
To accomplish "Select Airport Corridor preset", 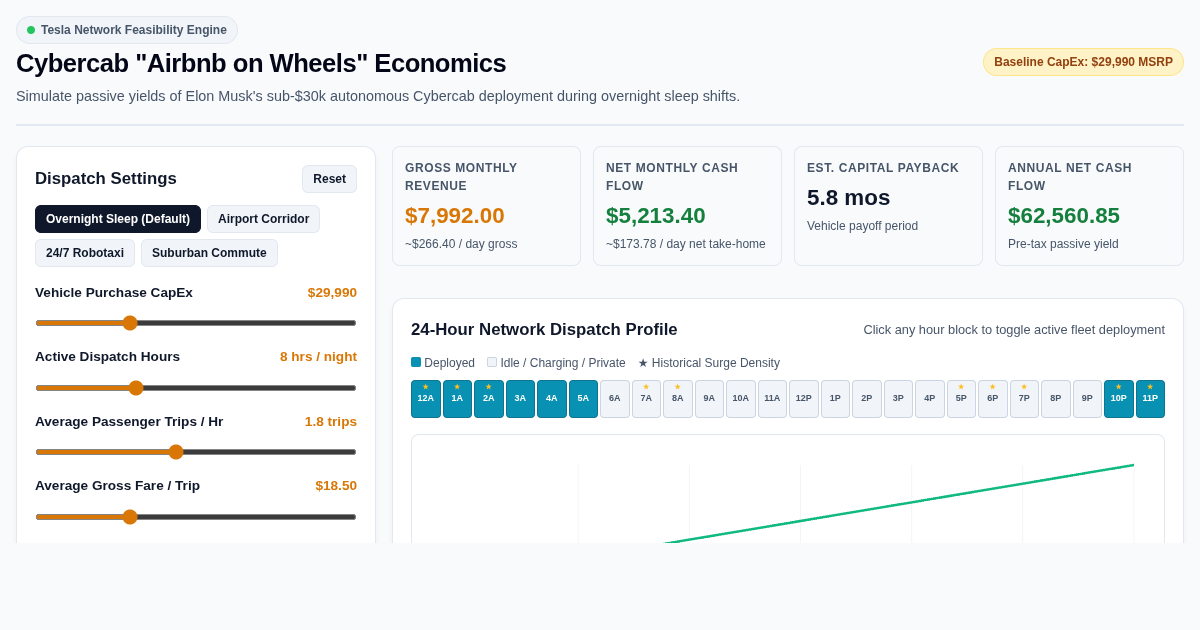I will pyautogui.click(x=264, y=219).
